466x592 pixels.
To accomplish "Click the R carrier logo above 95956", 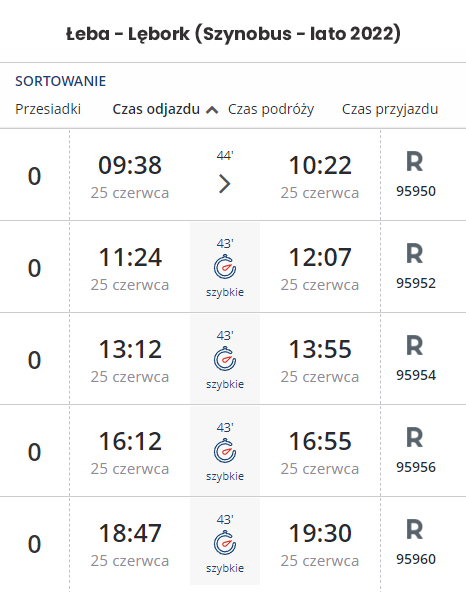I will (x=415, y=438).
